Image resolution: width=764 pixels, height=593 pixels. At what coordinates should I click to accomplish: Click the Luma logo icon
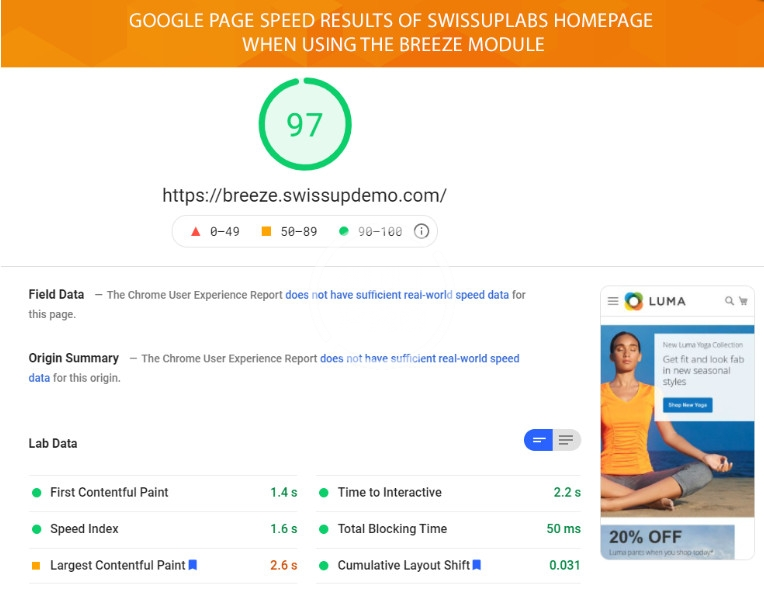coord(634,300)
